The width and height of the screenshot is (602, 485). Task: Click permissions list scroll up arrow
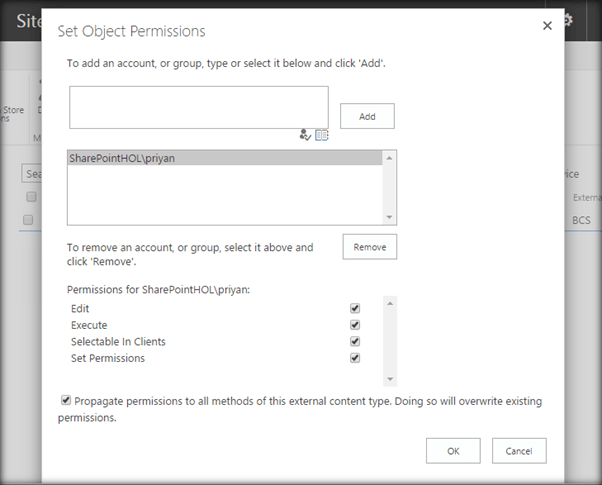pyautogui.click(x=390, y=302)
